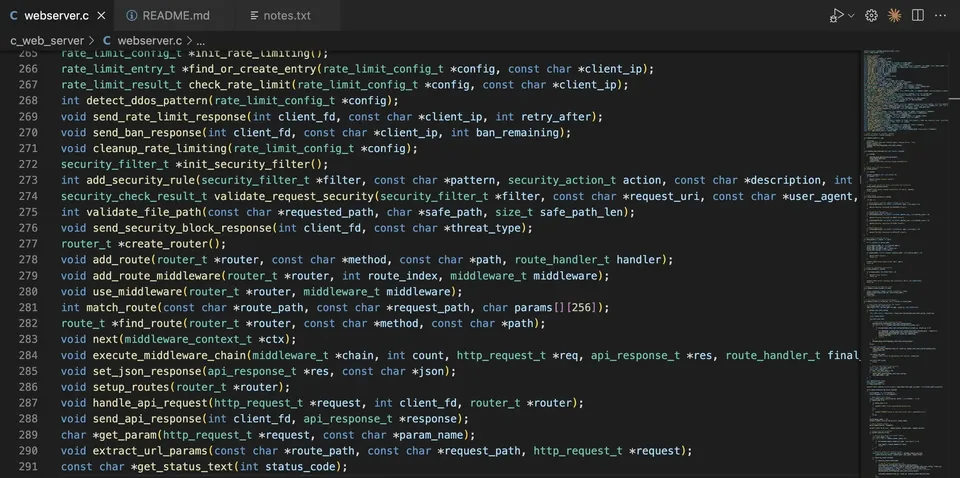
Task: Open the gear settings icon in editor toolbar
Action: coord(871,16)
